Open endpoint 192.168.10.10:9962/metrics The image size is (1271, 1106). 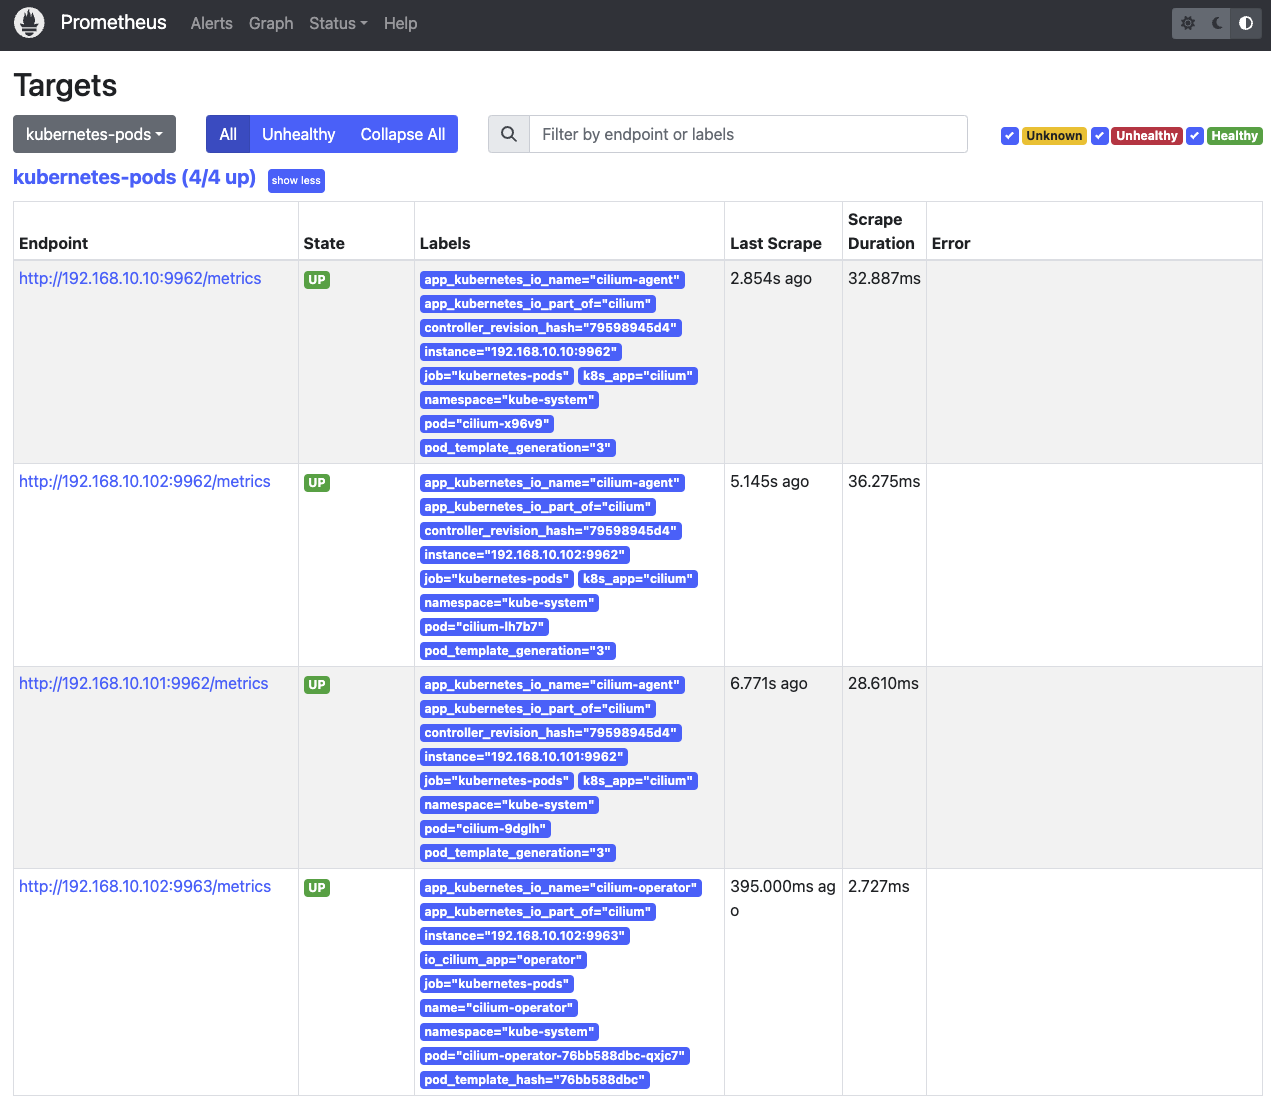(x=140, y=278)
